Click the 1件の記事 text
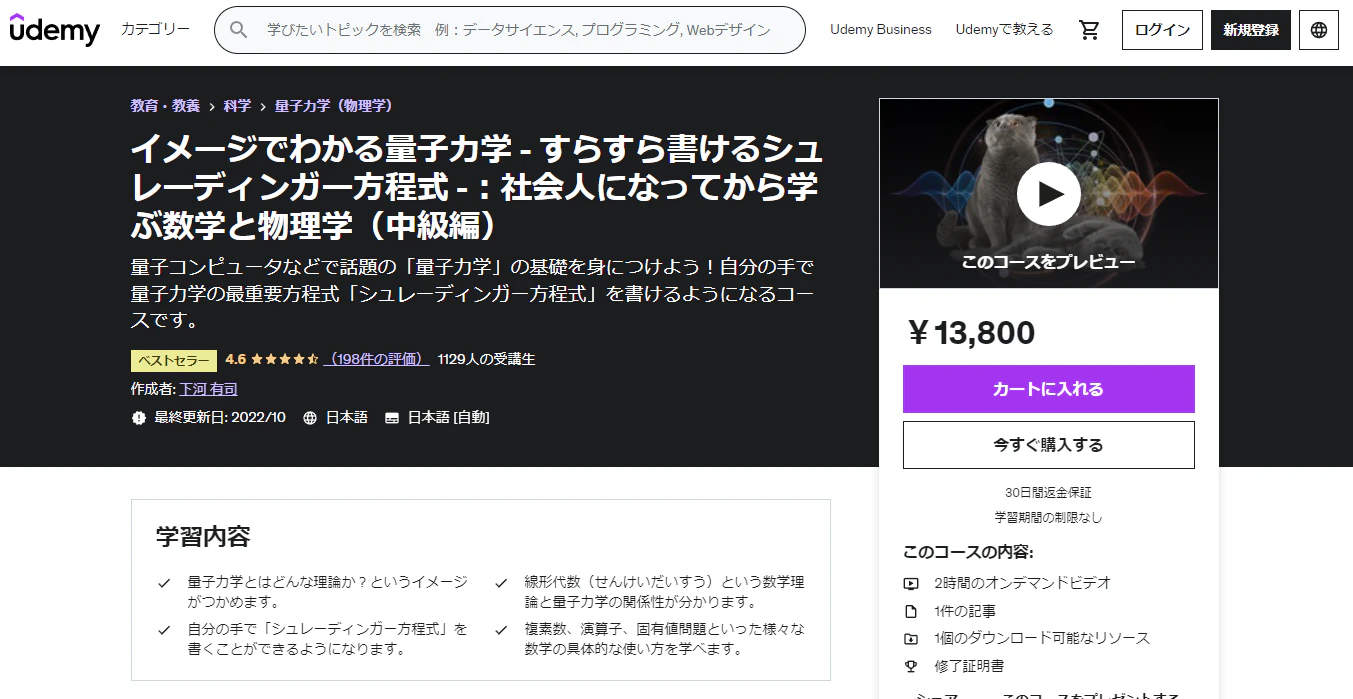Screen dimensions: 1353x699 pos(965,611)
